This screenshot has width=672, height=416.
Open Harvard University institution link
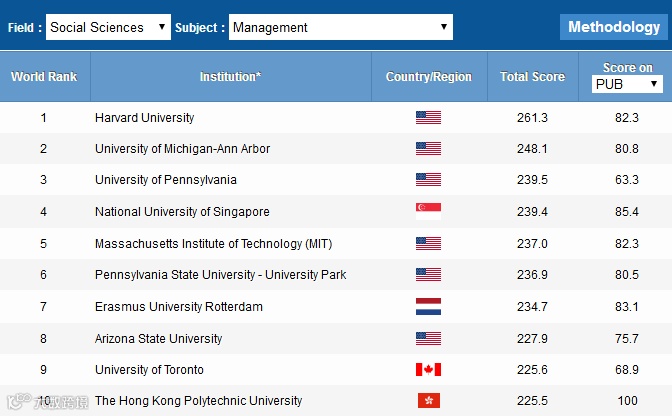144,117
